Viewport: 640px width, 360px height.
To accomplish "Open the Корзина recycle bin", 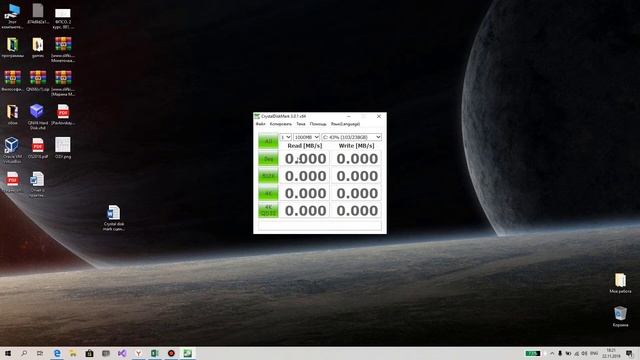I will (620, 317).
